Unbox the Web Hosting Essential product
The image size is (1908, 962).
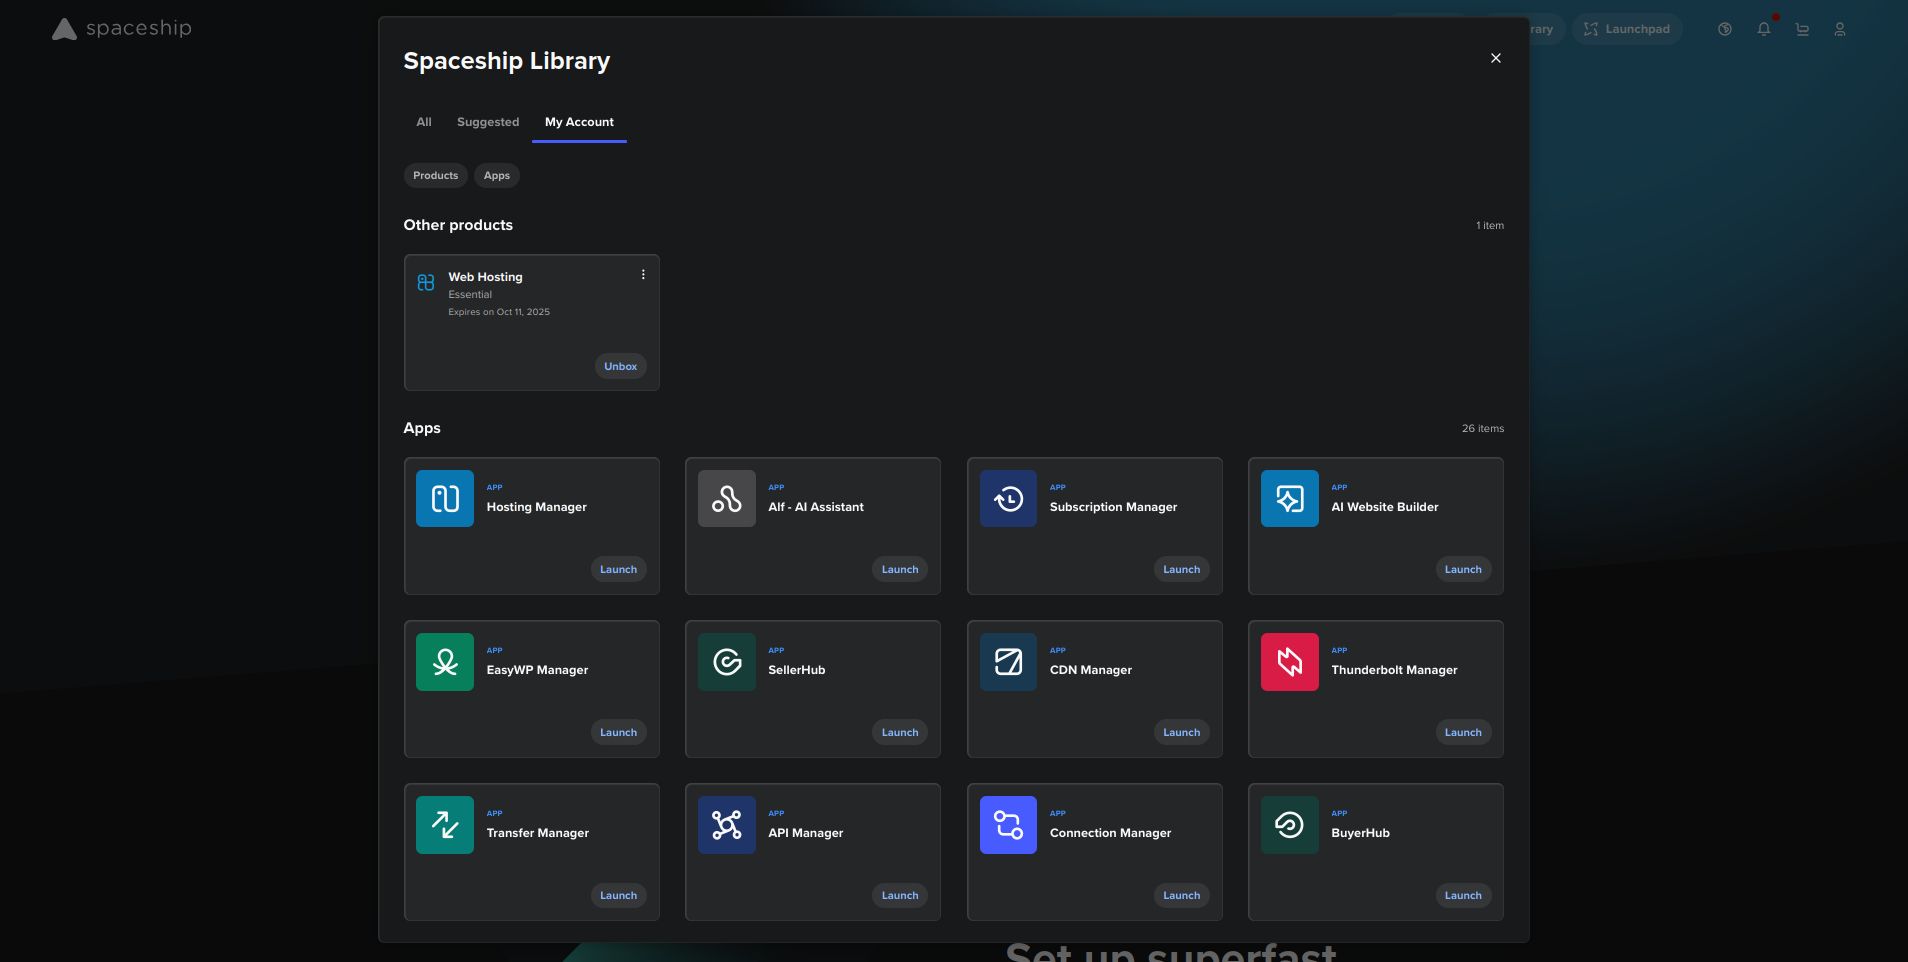tap(620, 366)
